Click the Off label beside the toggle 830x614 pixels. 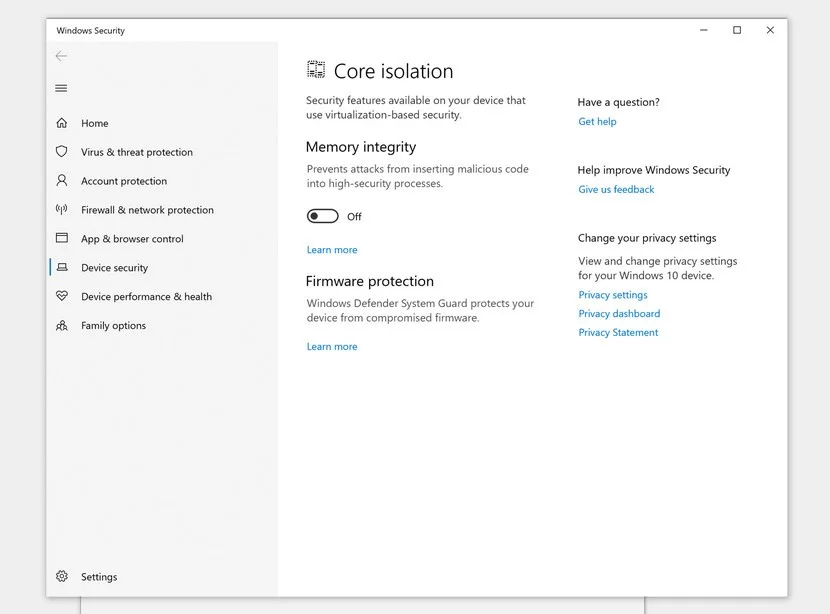(x=354, y=216)
